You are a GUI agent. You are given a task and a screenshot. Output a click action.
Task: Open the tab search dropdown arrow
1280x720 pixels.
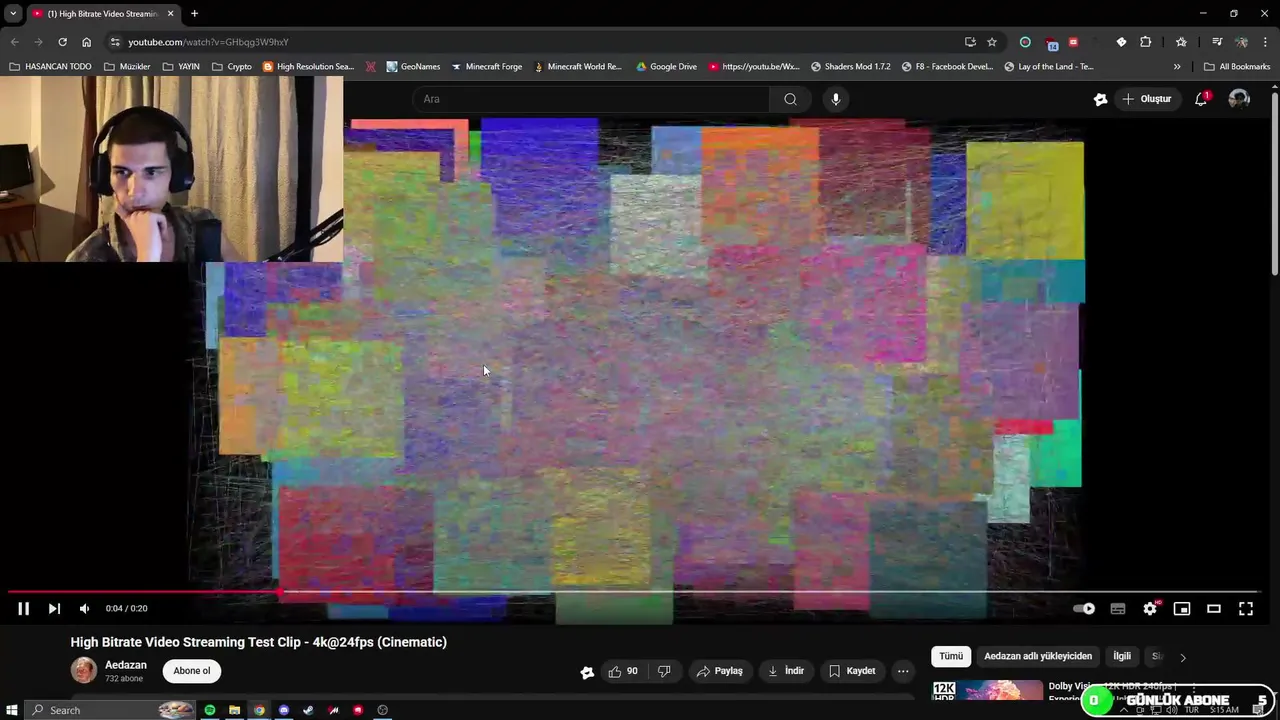pyautogui.click(x=13, y=14)
